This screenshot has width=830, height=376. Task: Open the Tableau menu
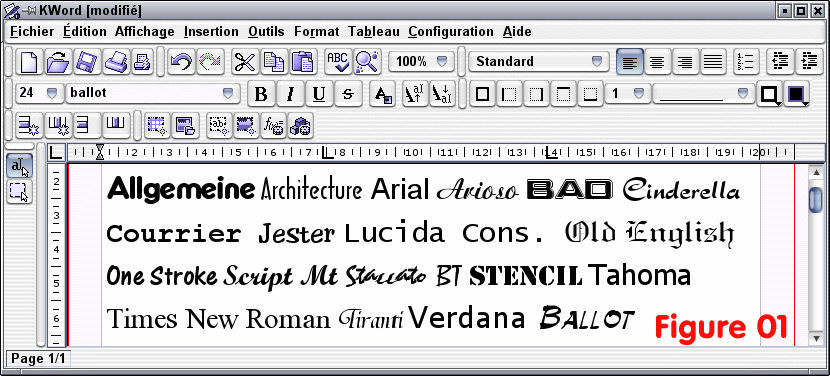click(374, 32)
